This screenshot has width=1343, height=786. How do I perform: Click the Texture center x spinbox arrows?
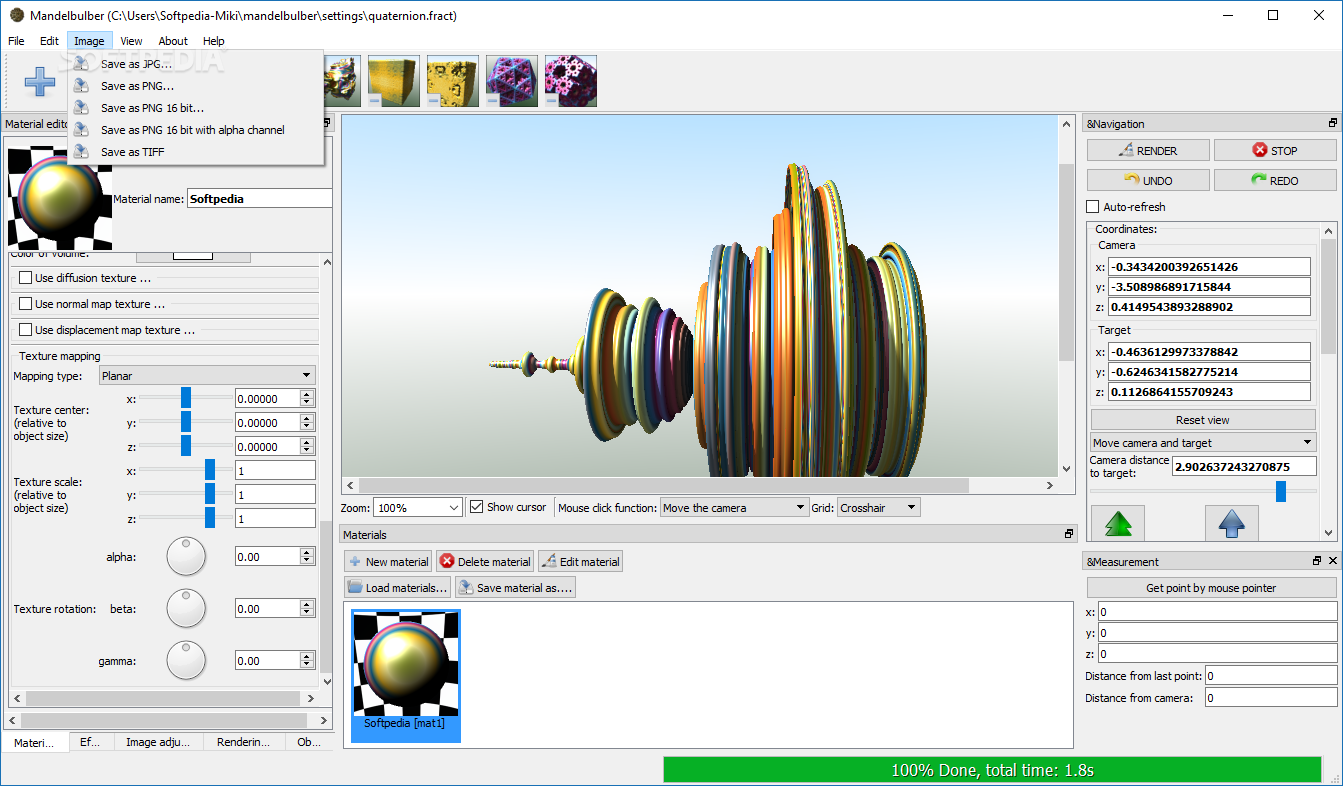tap(306, 398)
